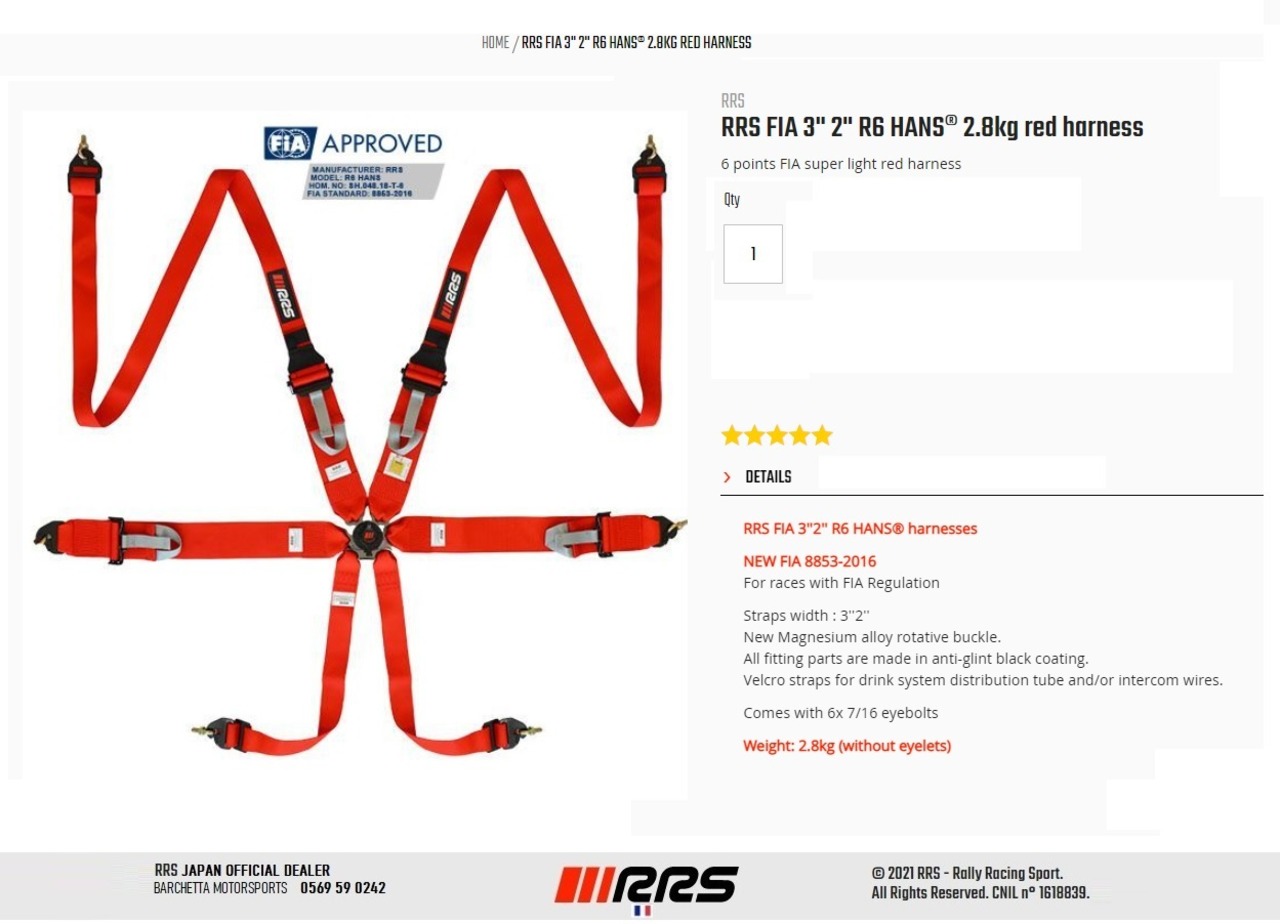The height and width of the screenshot is (924, 1280).
Task: Click the HOME breadcrumb link
Action: click(495, 43)
